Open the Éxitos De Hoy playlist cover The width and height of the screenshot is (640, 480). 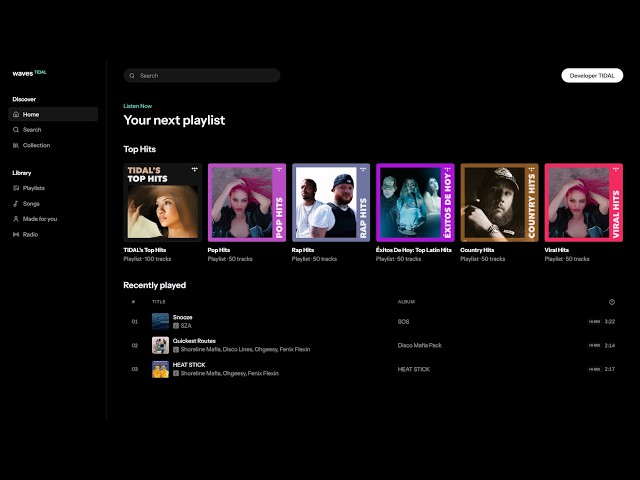pos(415,202)
